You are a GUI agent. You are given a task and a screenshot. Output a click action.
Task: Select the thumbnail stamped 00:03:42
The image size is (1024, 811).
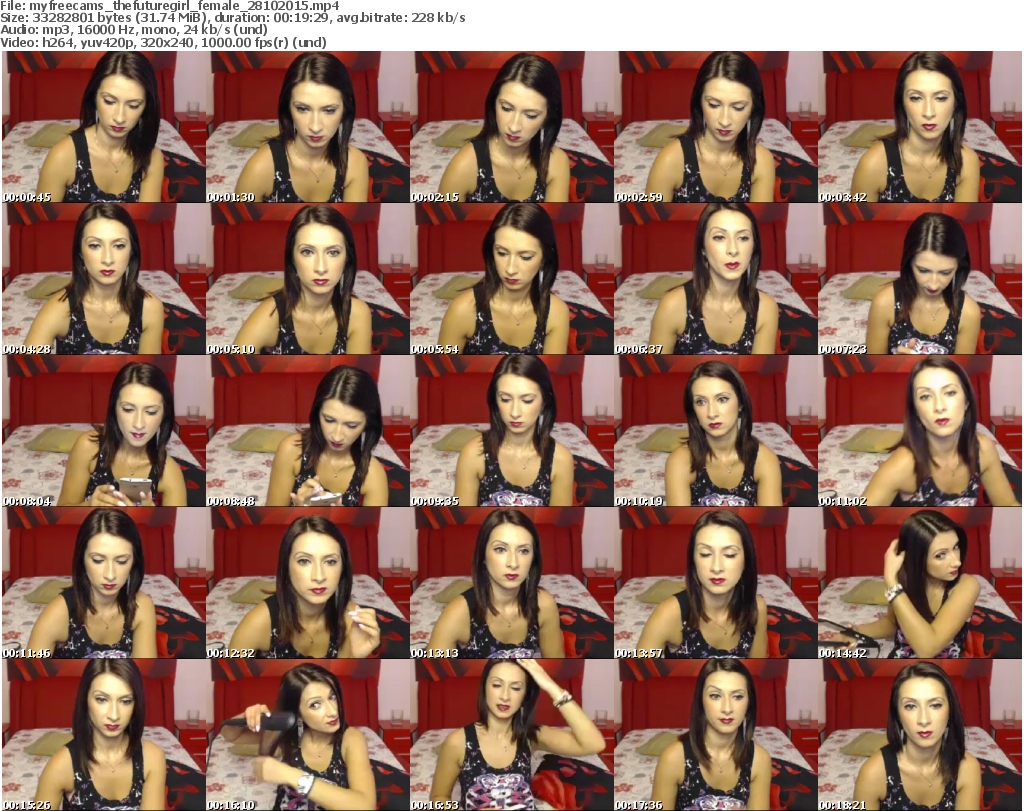(x=920, y=127)
